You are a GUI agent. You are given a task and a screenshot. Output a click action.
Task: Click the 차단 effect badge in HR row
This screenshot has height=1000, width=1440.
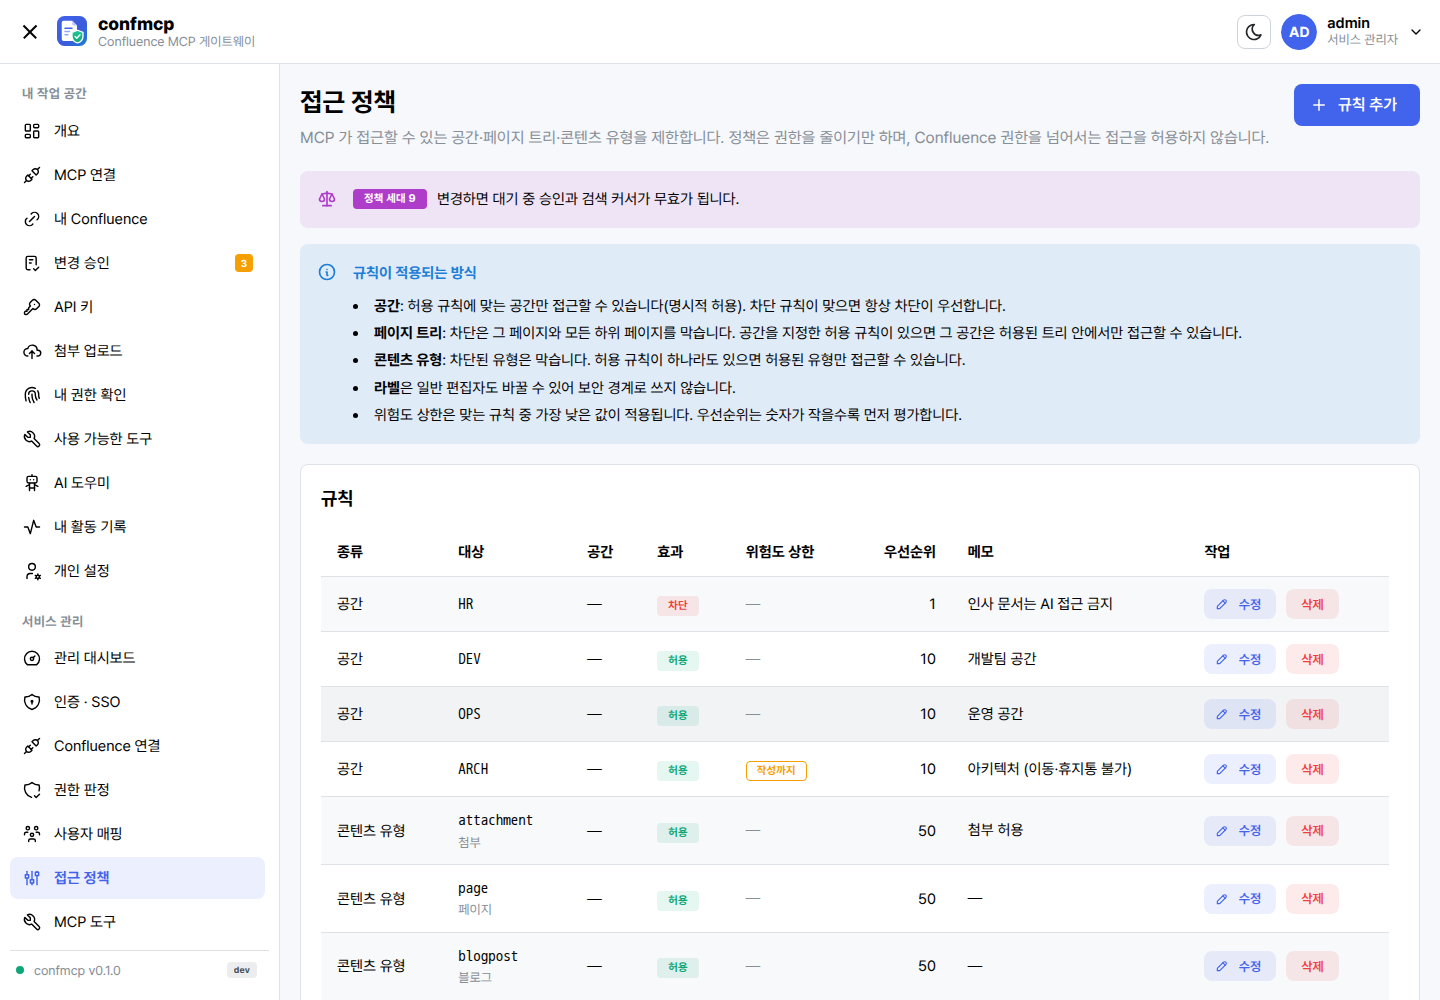[678, 605]
